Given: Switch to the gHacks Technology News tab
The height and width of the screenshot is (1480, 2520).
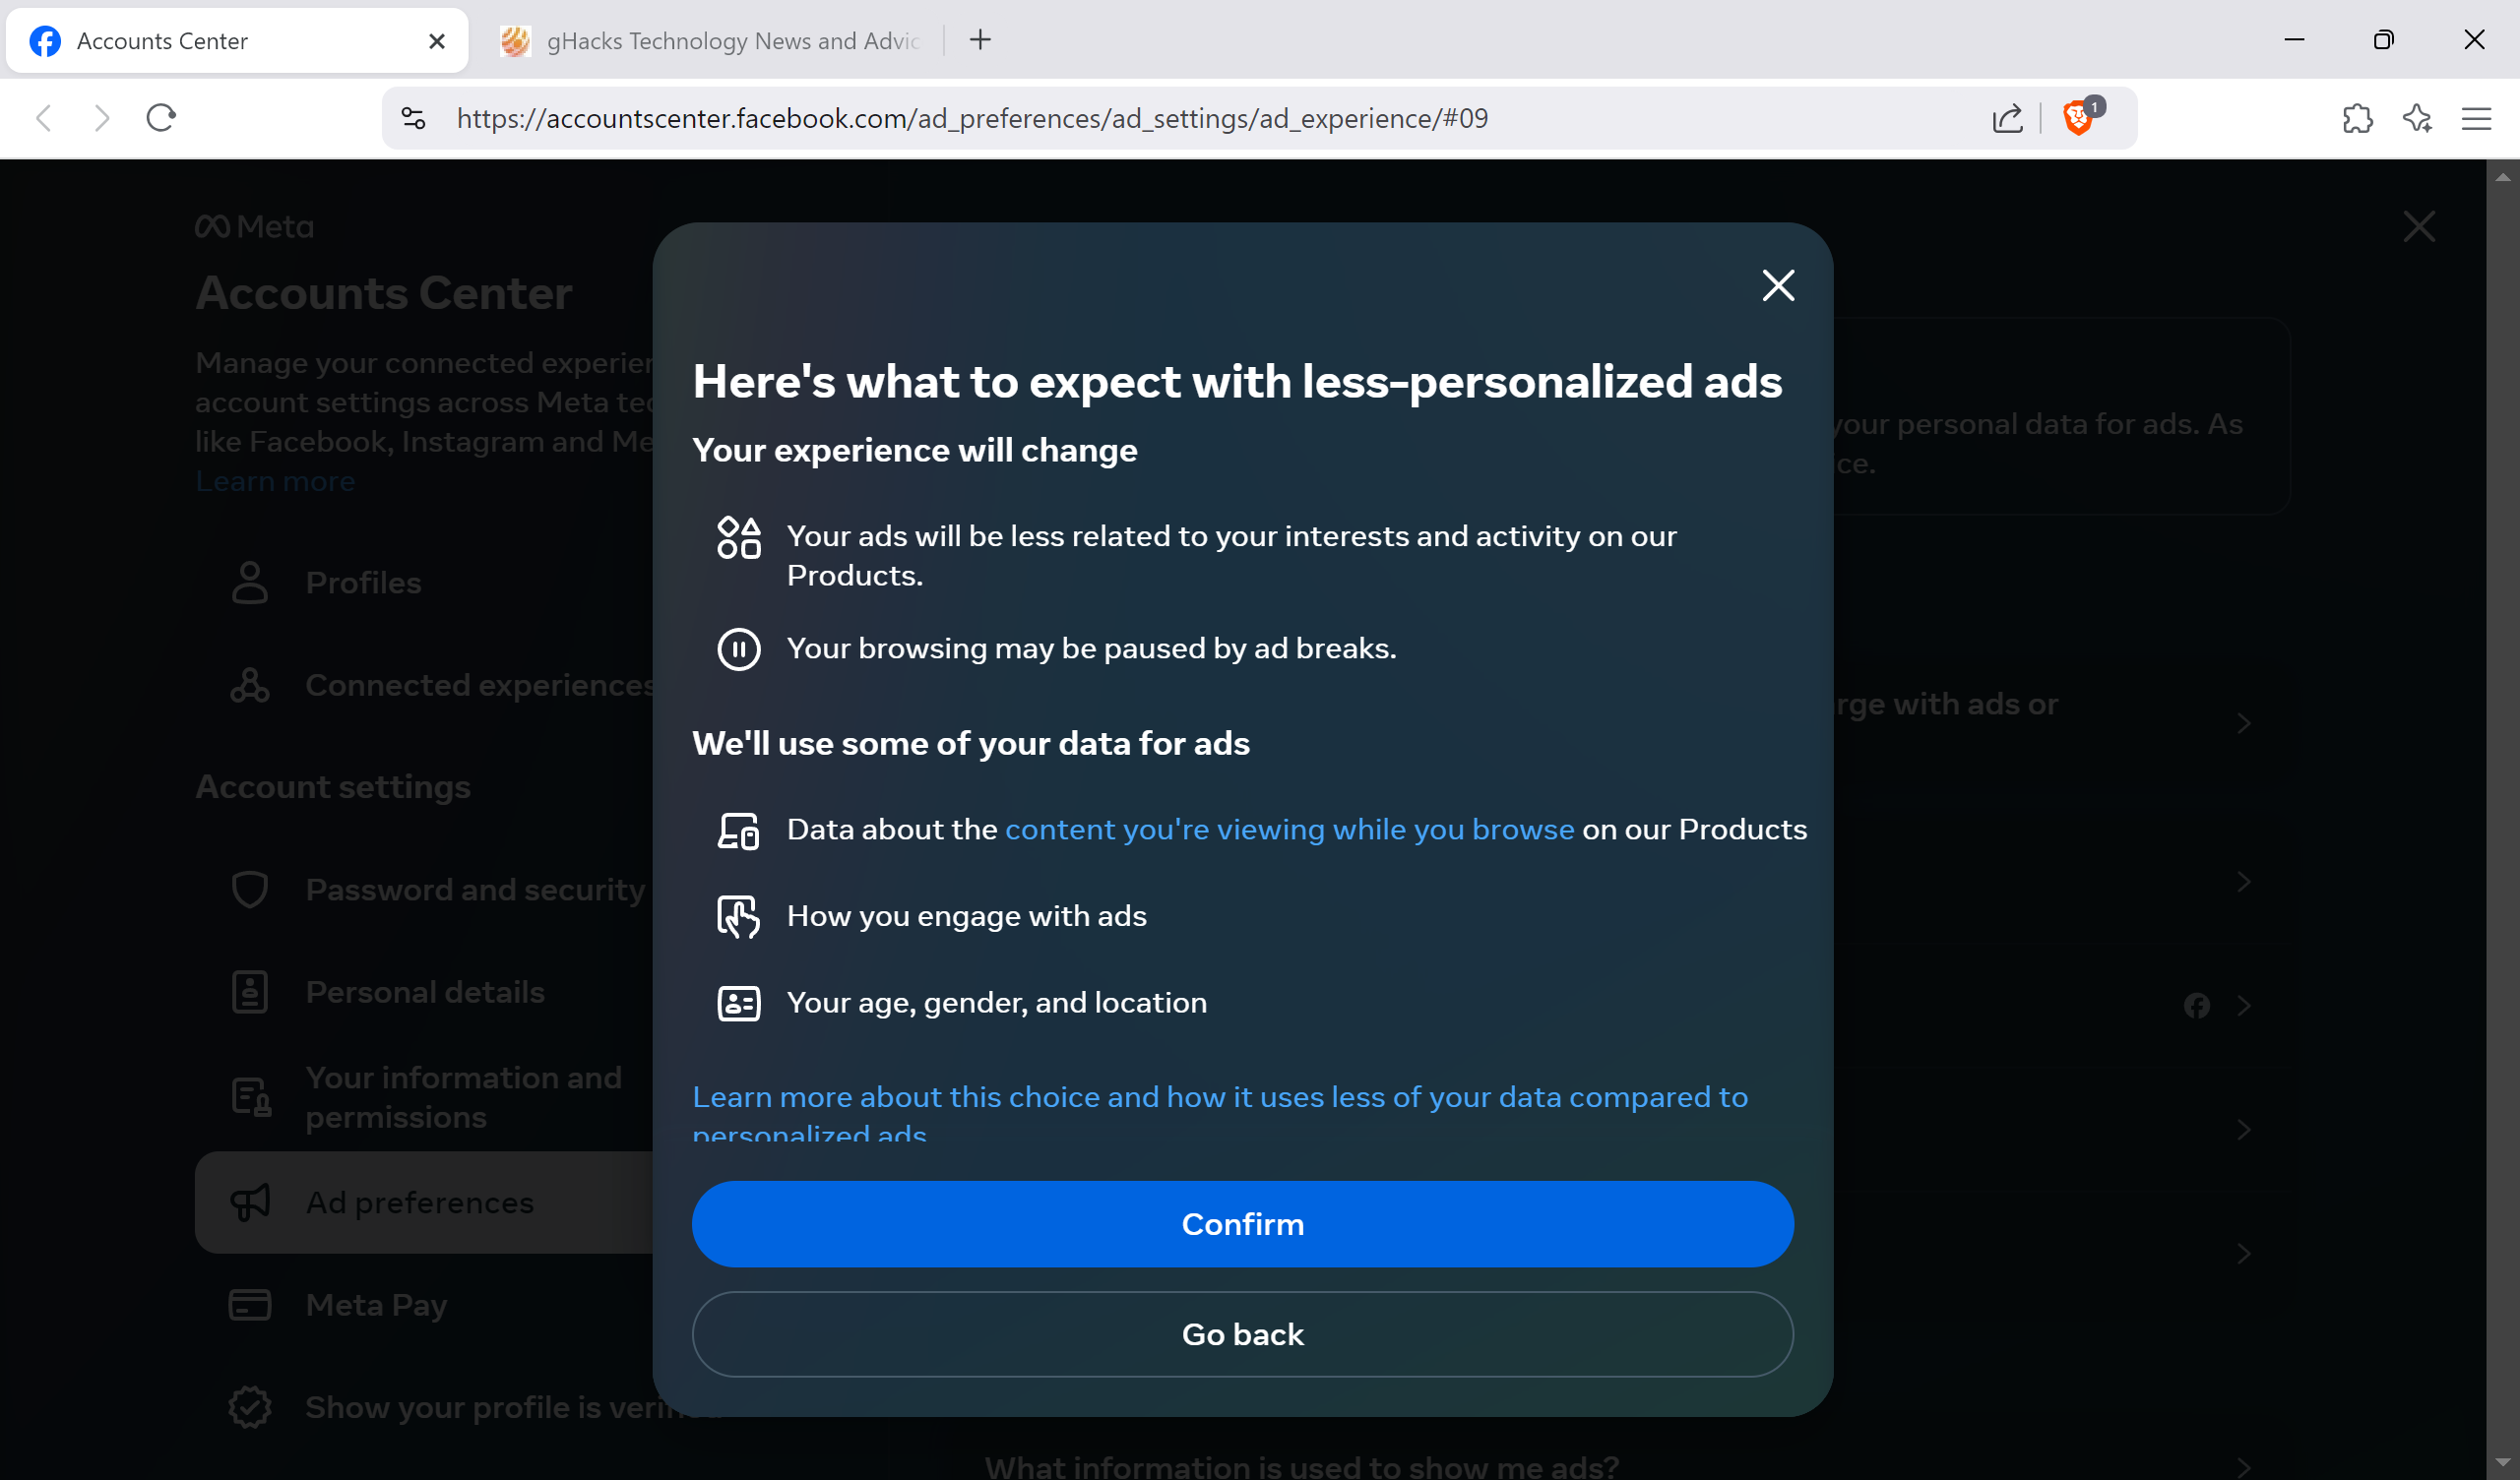Looking at the screenshot, I should point(716,40).
